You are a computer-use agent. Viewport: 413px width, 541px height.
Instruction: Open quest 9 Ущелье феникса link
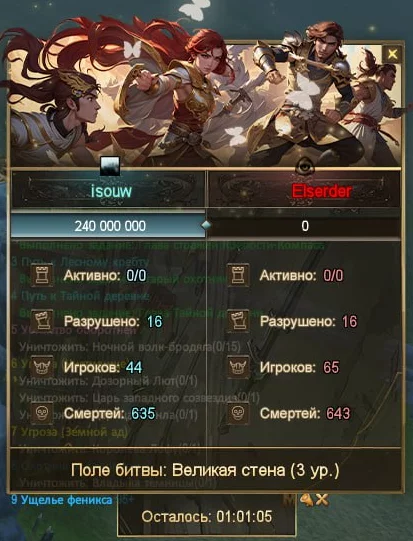pyautogui.click(x=62, y=500)
